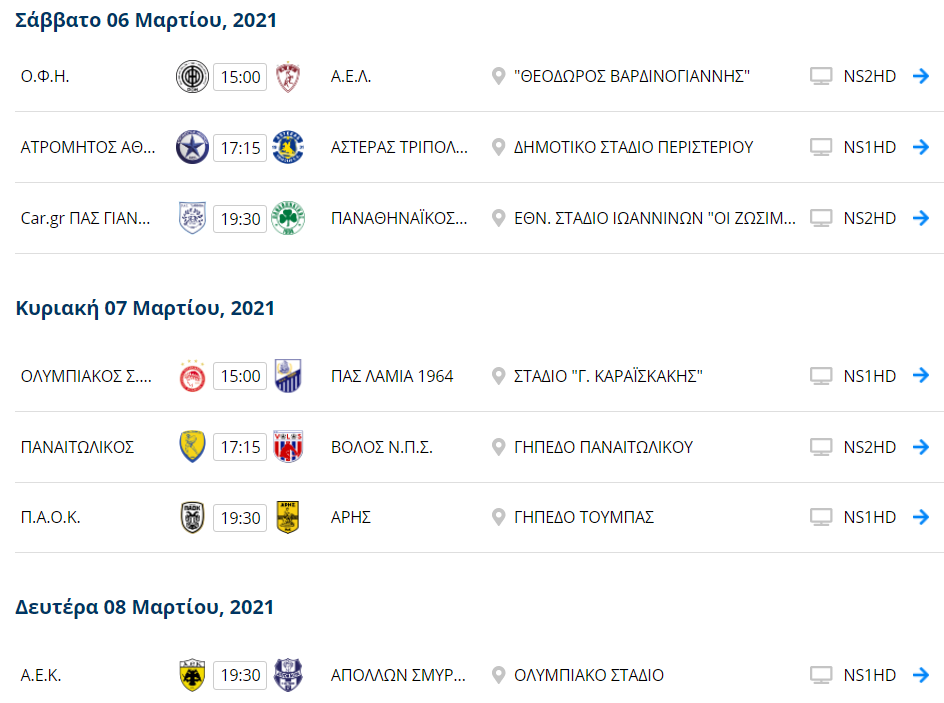
Task: Click the ΠΑΝΑΙΤΩΛΙΚΟΣ team name
Action: tap(77, 447)
